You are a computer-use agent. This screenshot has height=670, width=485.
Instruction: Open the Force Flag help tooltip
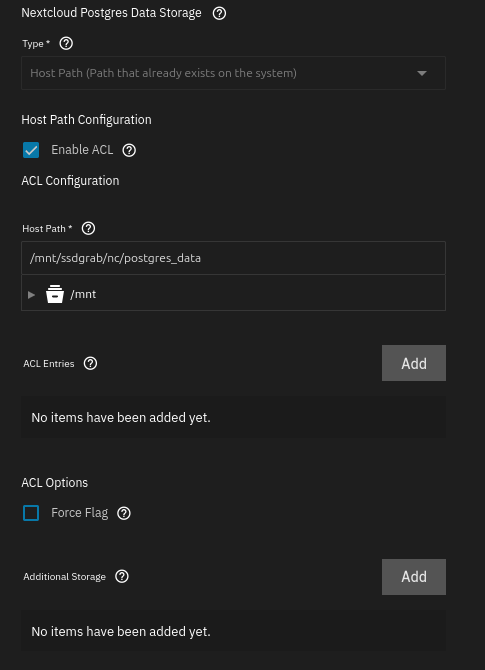click(124, 513)
